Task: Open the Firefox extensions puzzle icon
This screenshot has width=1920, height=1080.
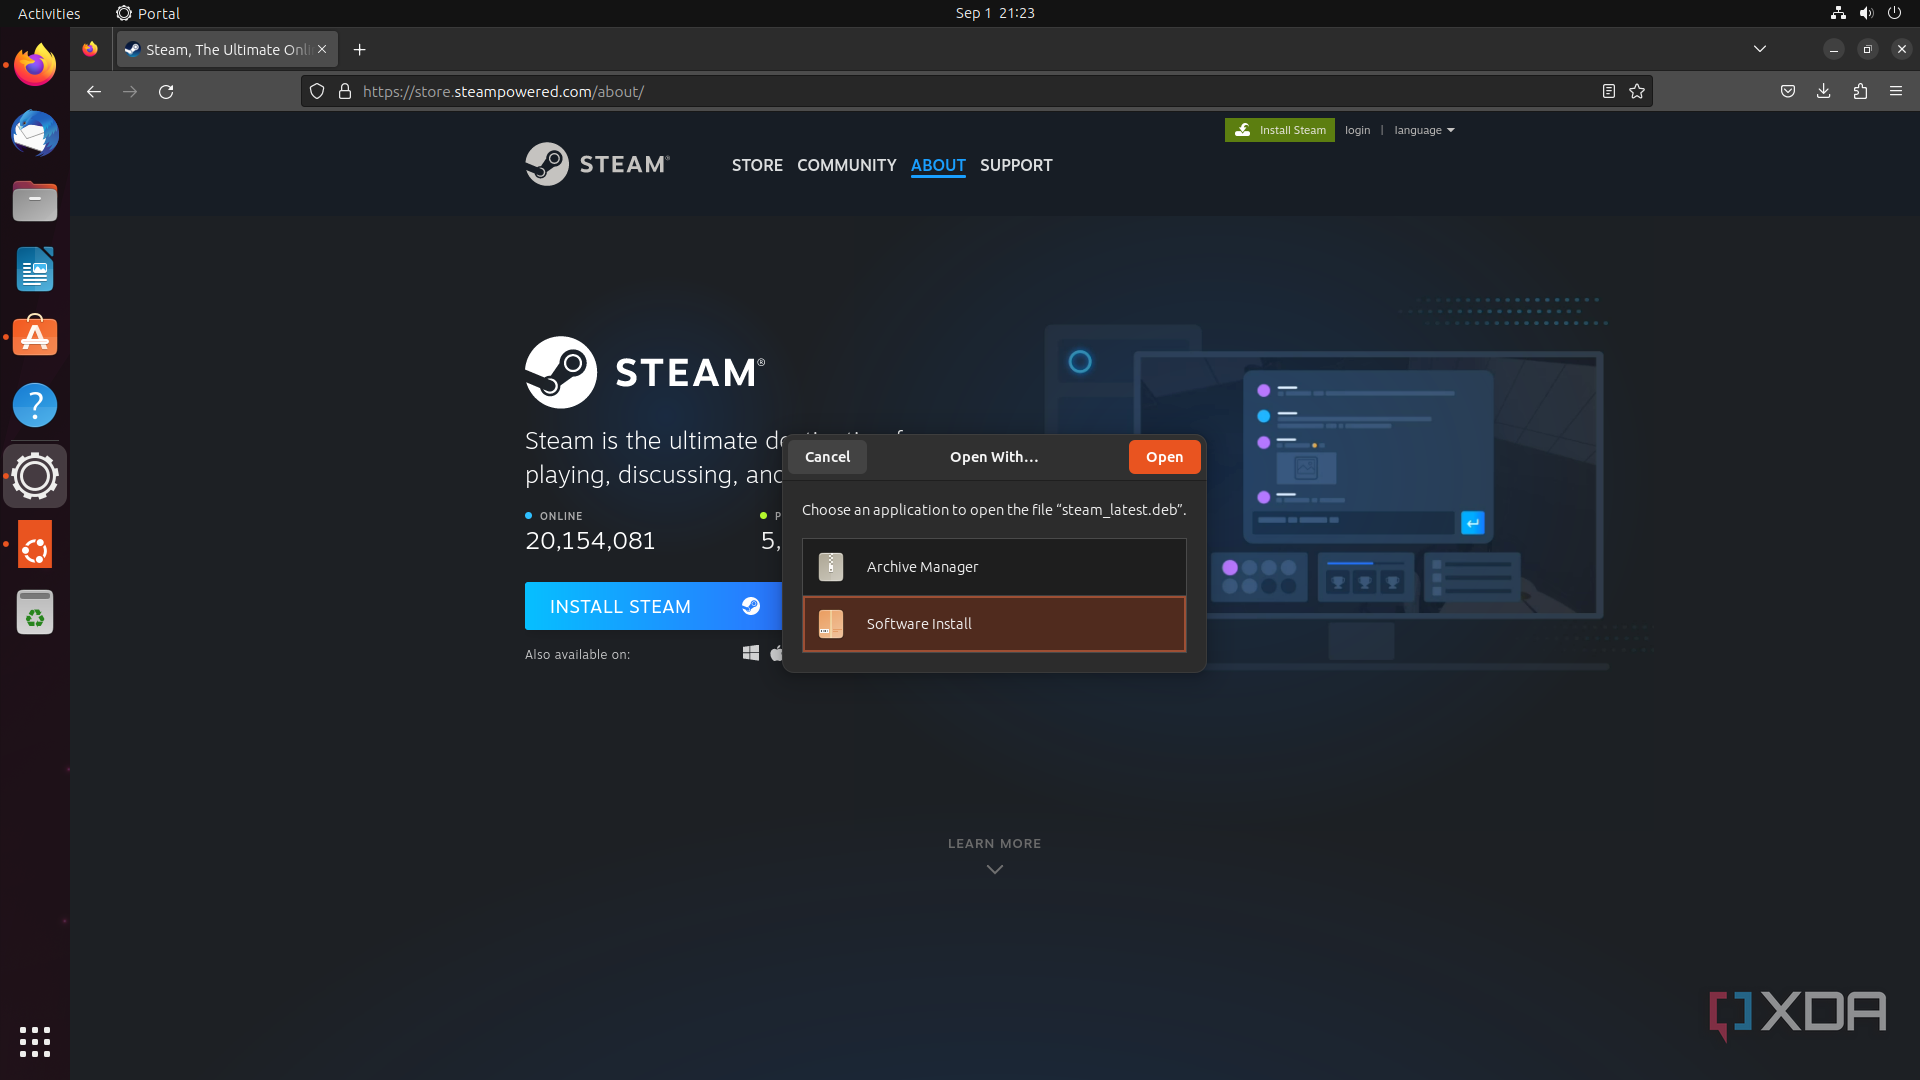Action: [x=1860, y=91]
